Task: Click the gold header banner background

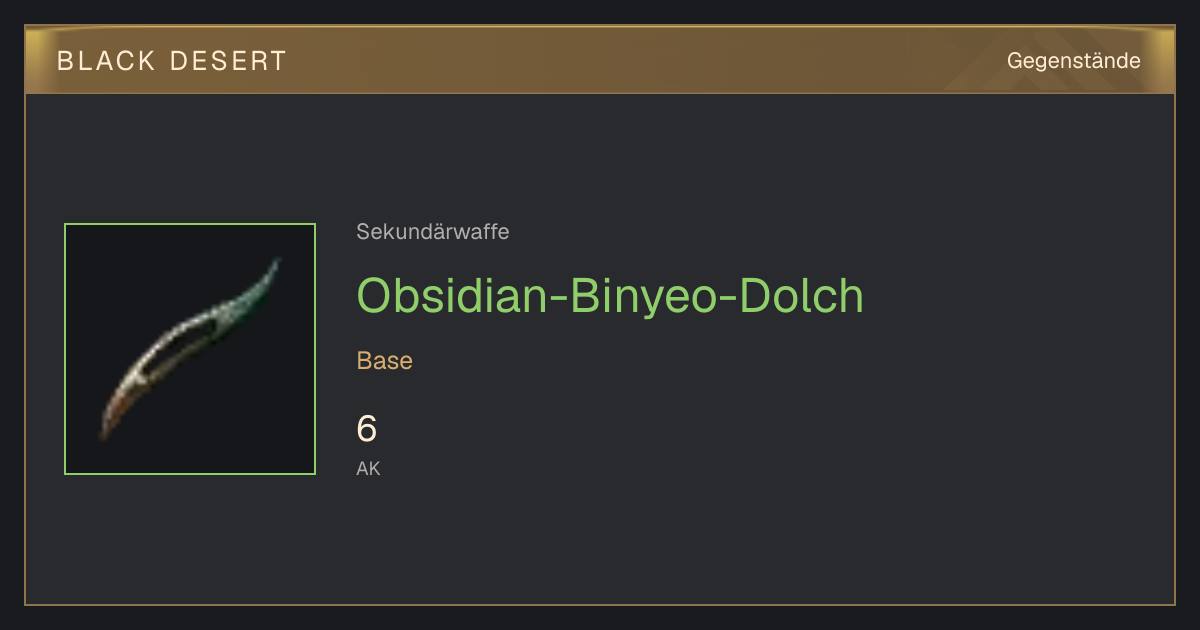Action: 600,60
